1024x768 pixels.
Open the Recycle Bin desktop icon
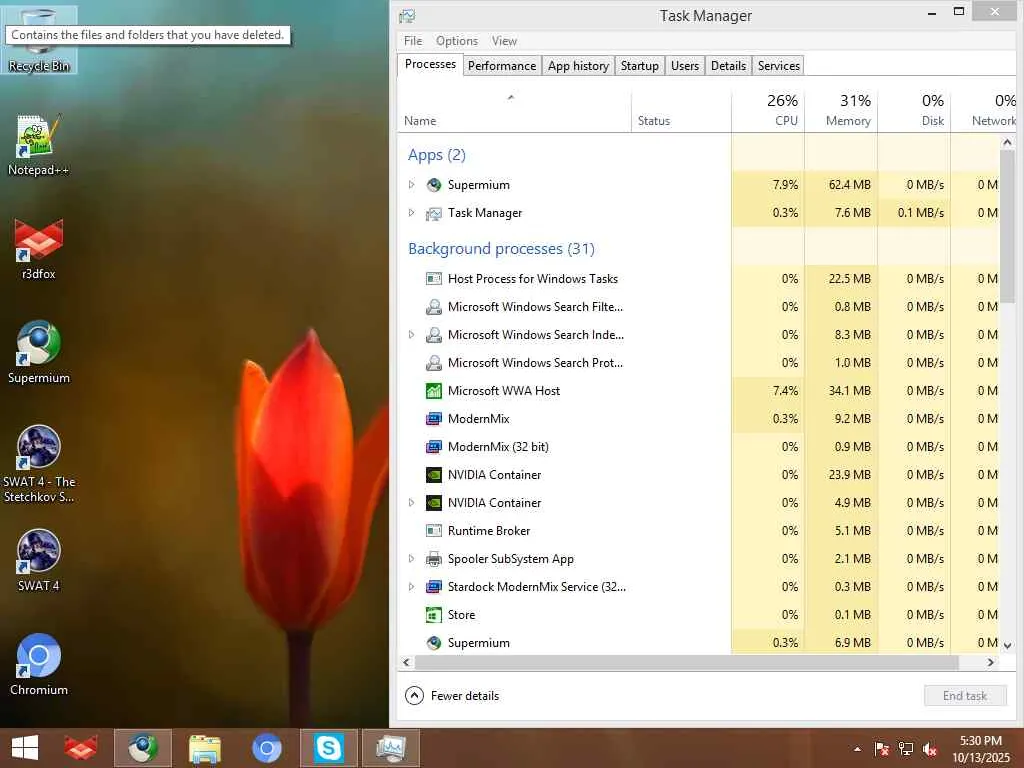(39, 40)
